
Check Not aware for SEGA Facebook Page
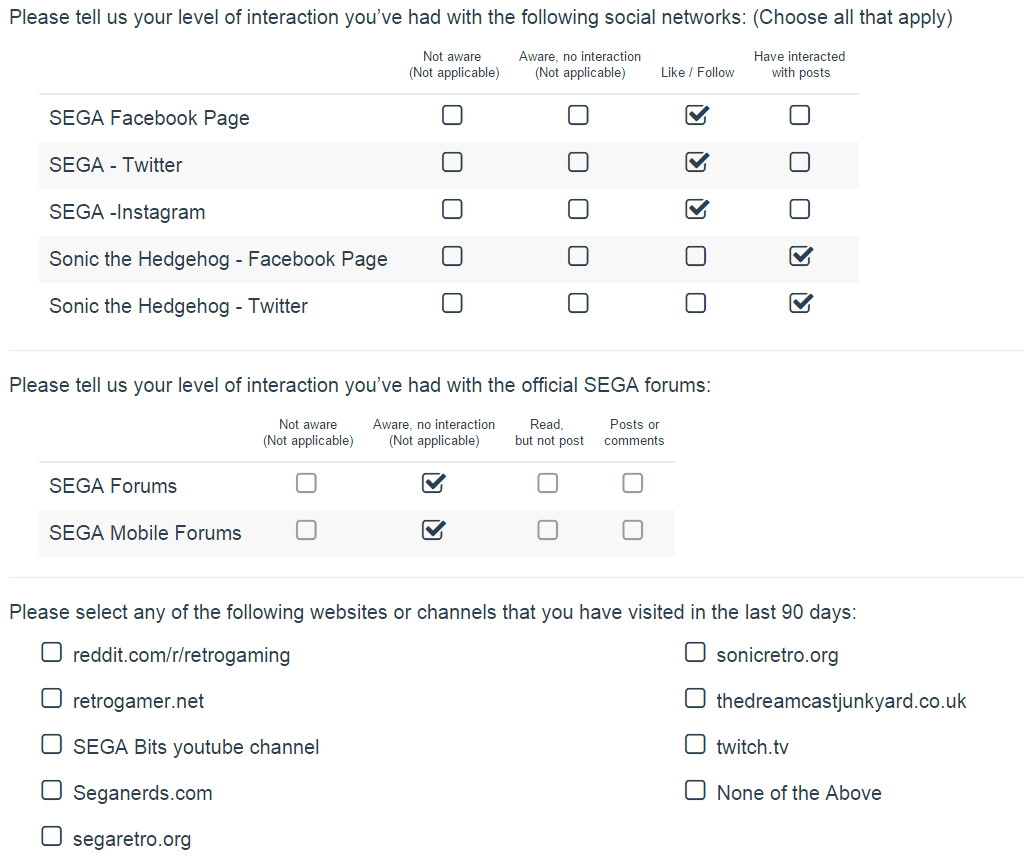point(452,116)
